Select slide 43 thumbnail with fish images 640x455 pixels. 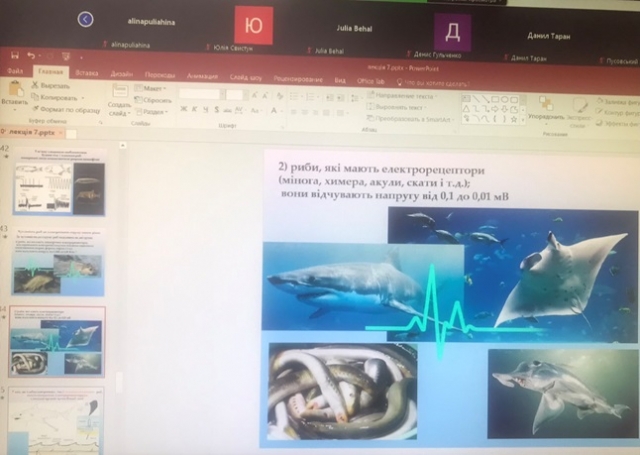click(58, 262)
